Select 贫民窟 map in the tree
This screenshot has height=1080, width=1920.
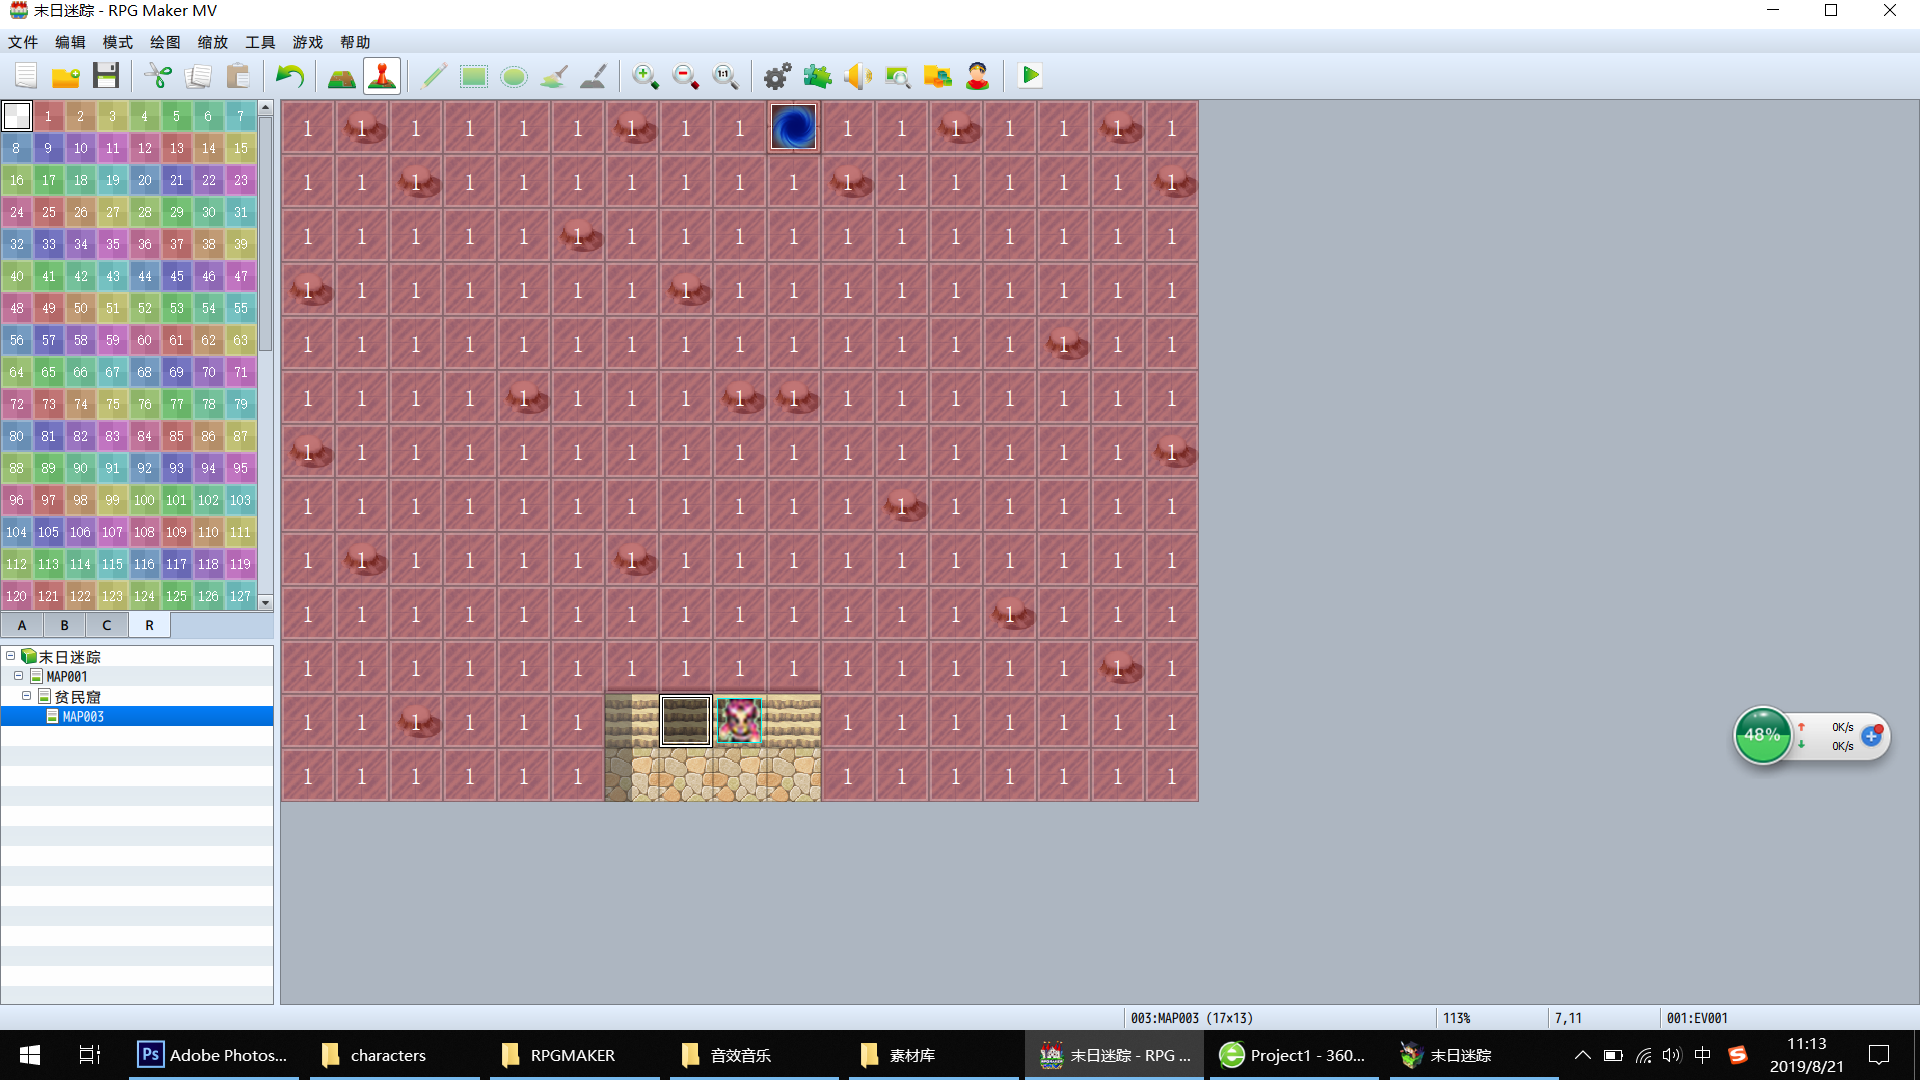click(x=77, y=697)
